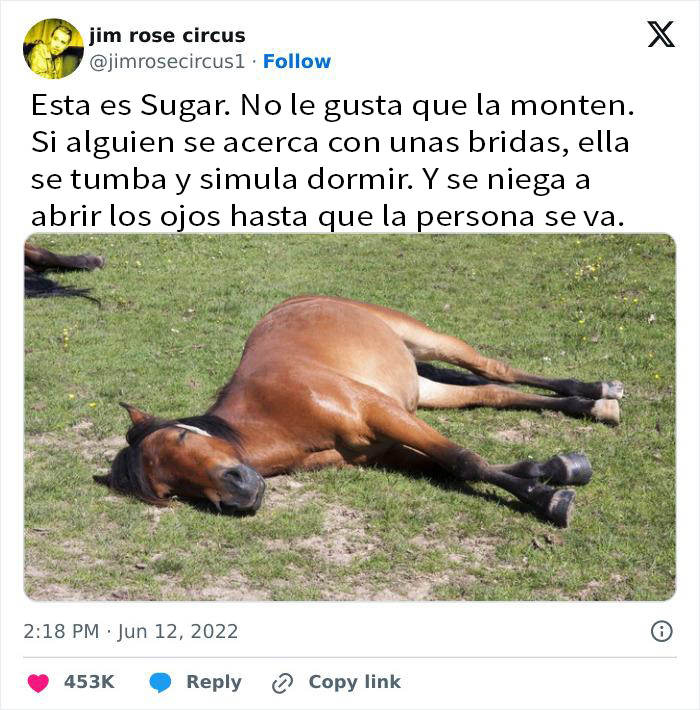This screenshot has height=710, width=700.
Task: Click the Reply label
Action: [214, 682]
